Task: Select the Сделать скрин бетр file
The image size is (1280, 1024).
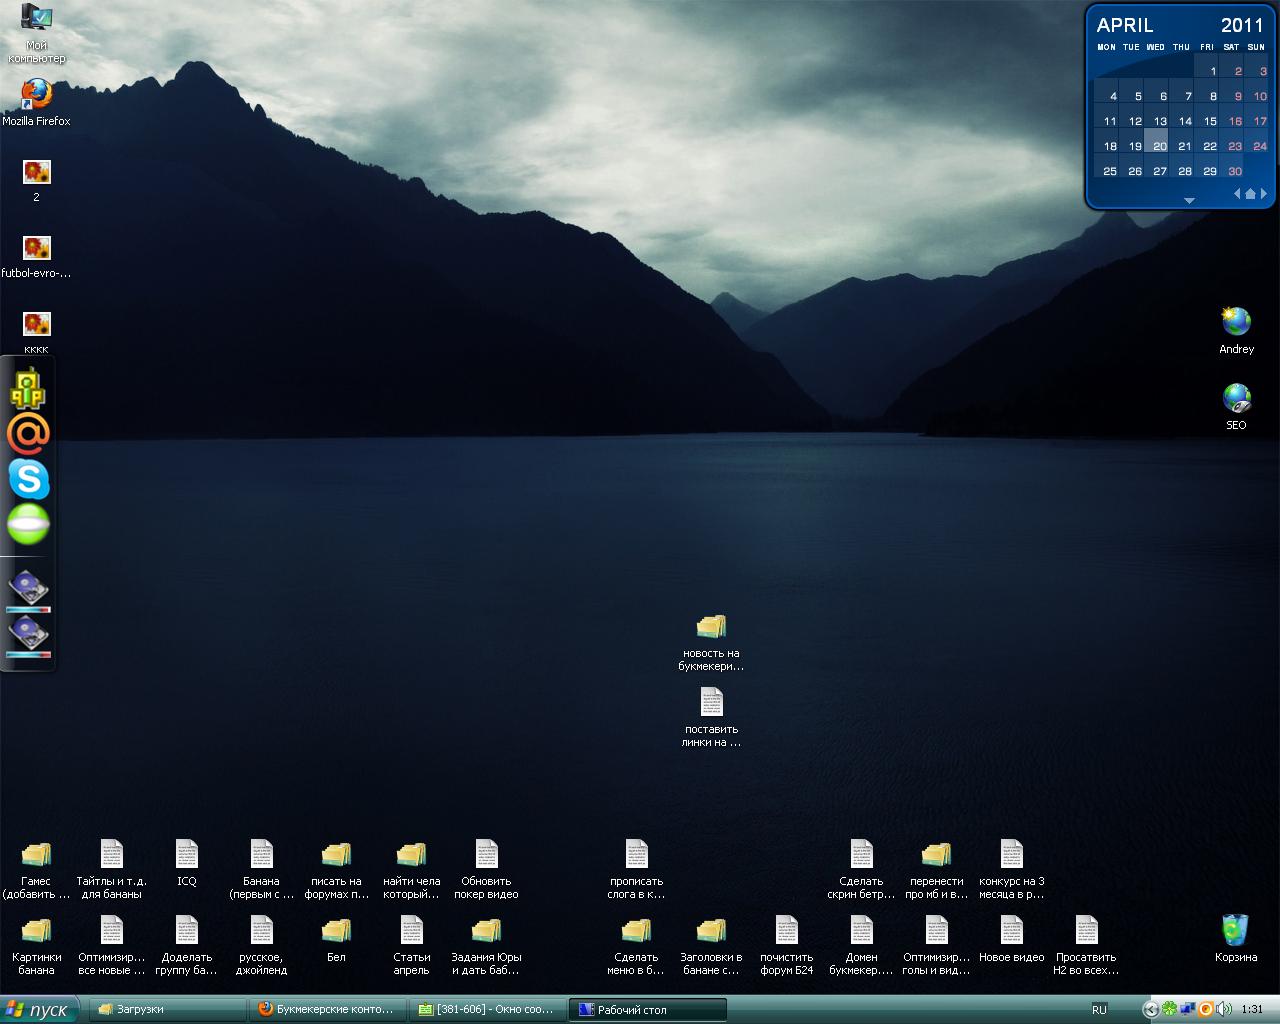Action: 862,854
